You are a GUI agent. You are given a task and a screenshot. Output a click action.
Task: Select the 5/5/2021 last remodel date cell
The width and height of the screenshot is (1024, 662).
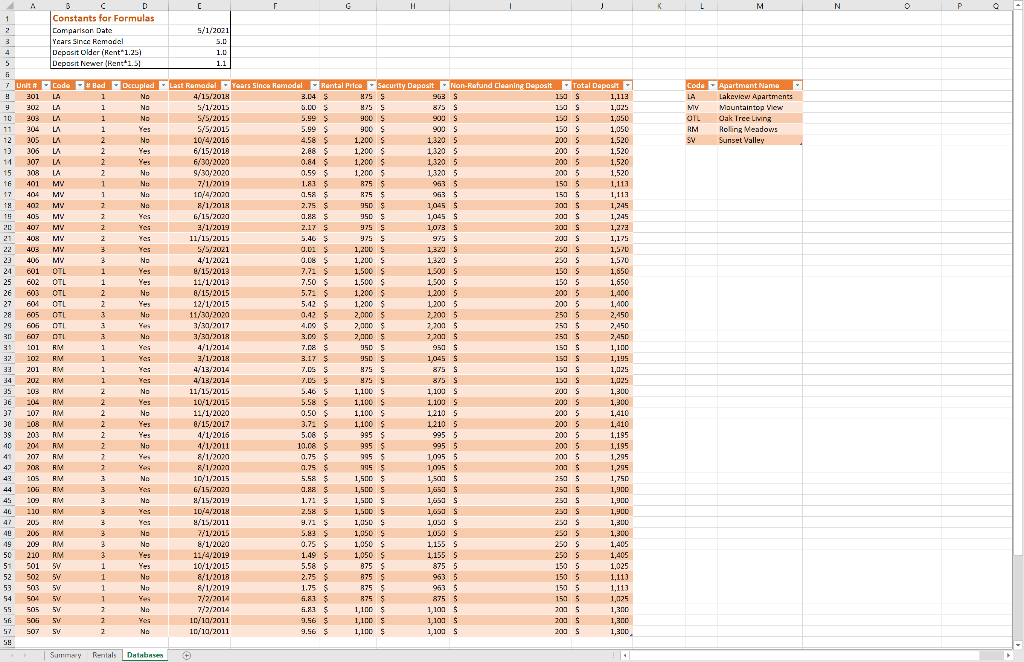(x=199, y=249)
